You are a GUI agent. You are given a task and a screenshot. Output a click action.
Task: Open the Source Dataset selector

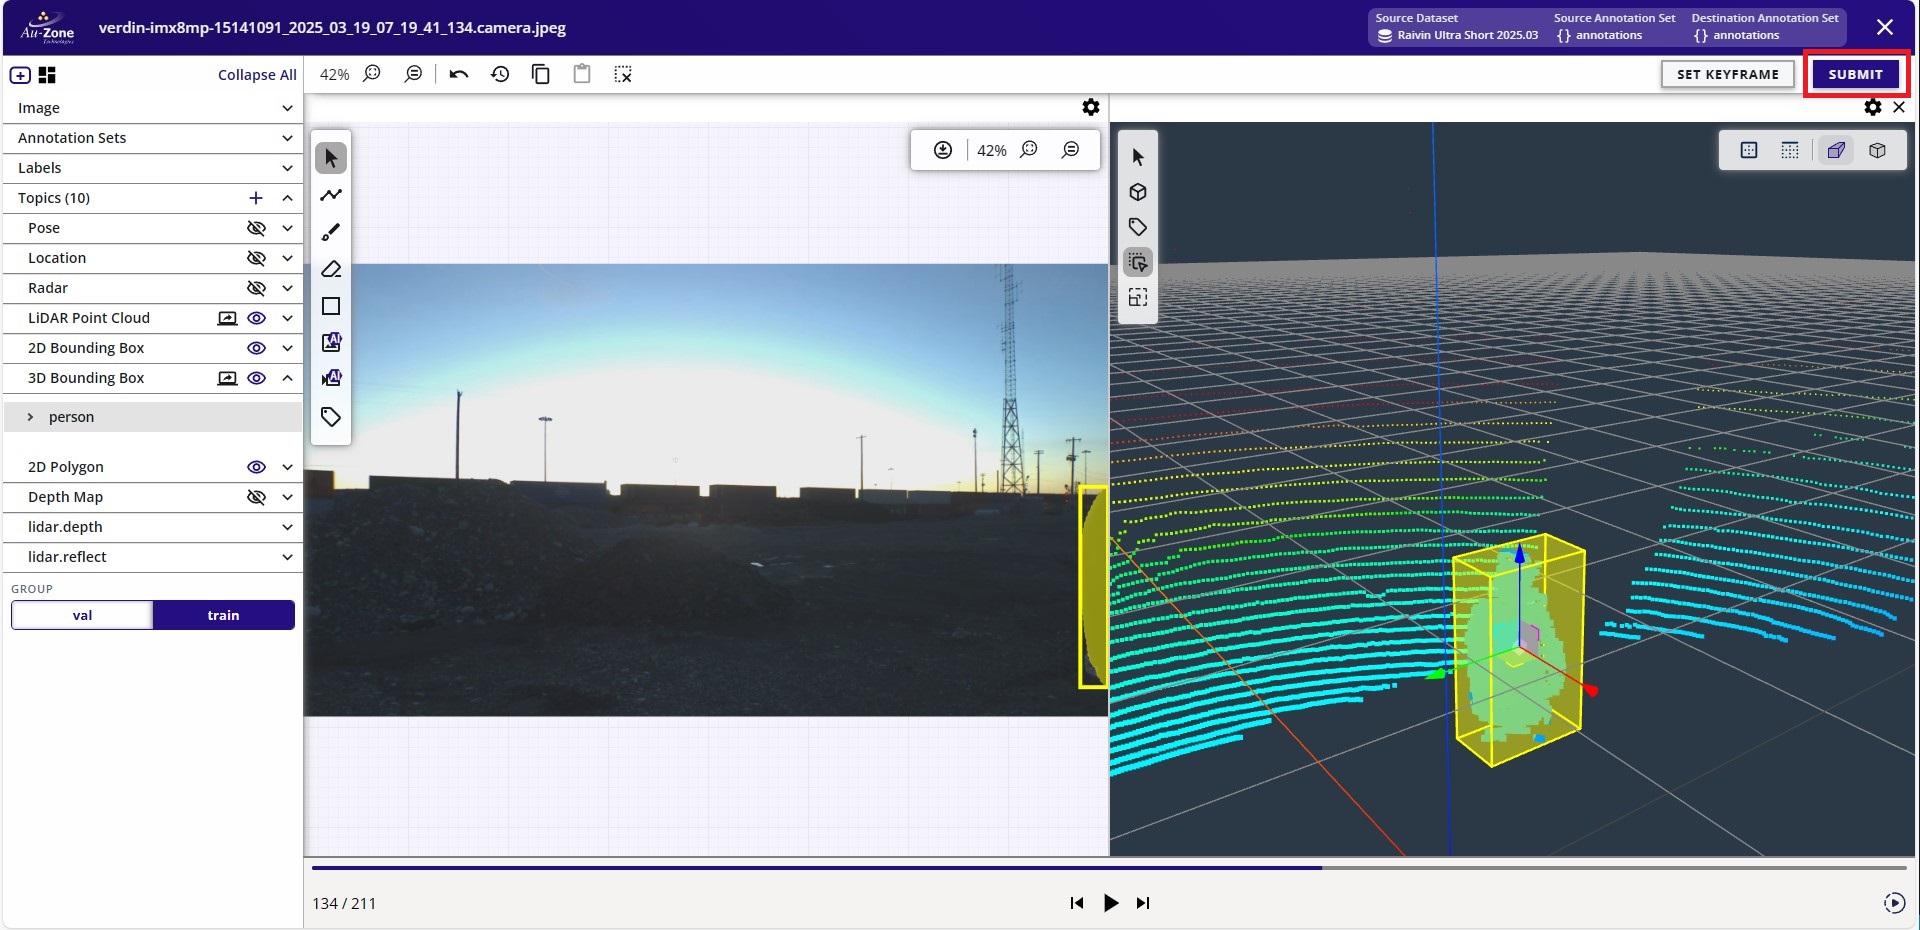click(x=1457, y=27)
